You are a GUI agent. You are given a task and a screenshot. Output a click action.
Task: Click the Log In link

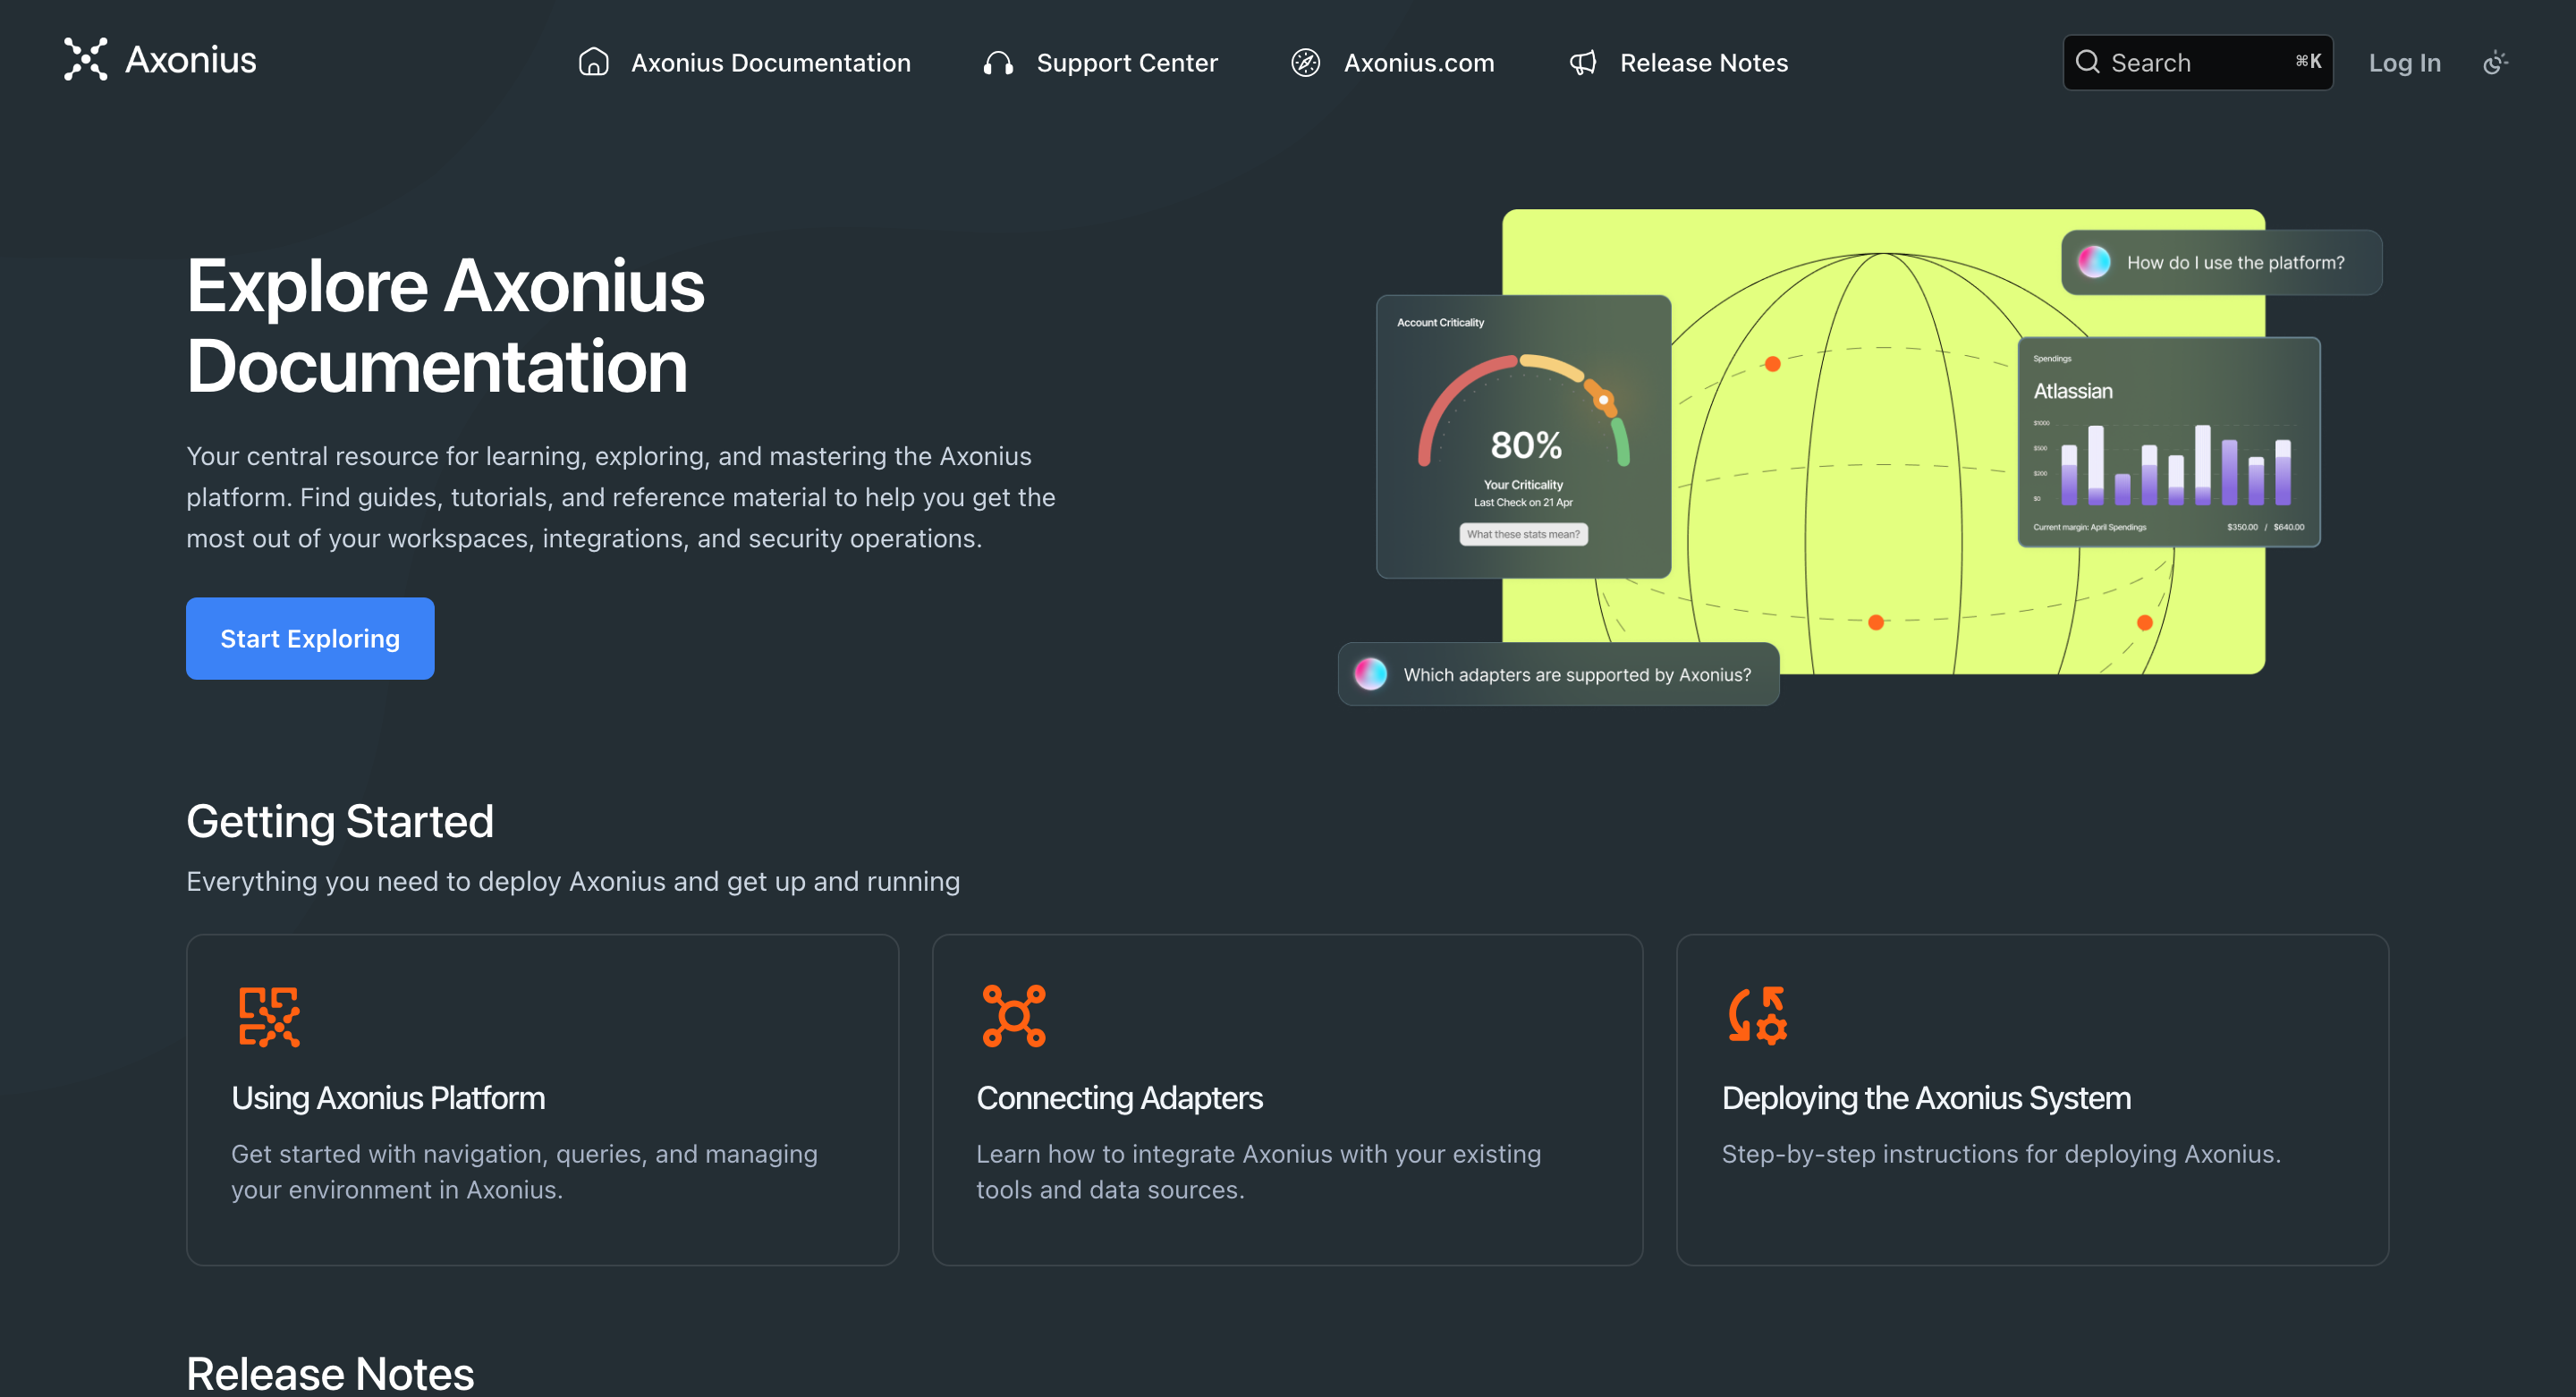pyautogui.click(x=2404, y=63)
